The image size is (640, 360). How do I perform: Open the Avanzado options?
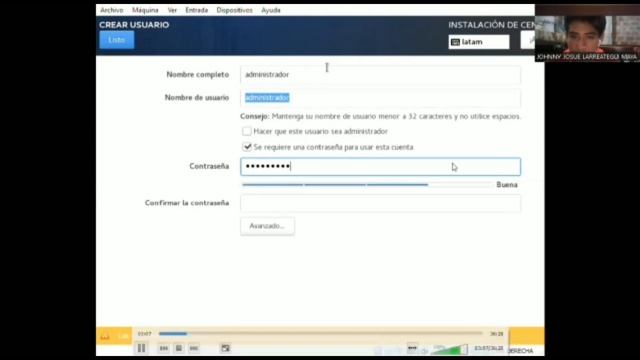(x=267, y=226)
